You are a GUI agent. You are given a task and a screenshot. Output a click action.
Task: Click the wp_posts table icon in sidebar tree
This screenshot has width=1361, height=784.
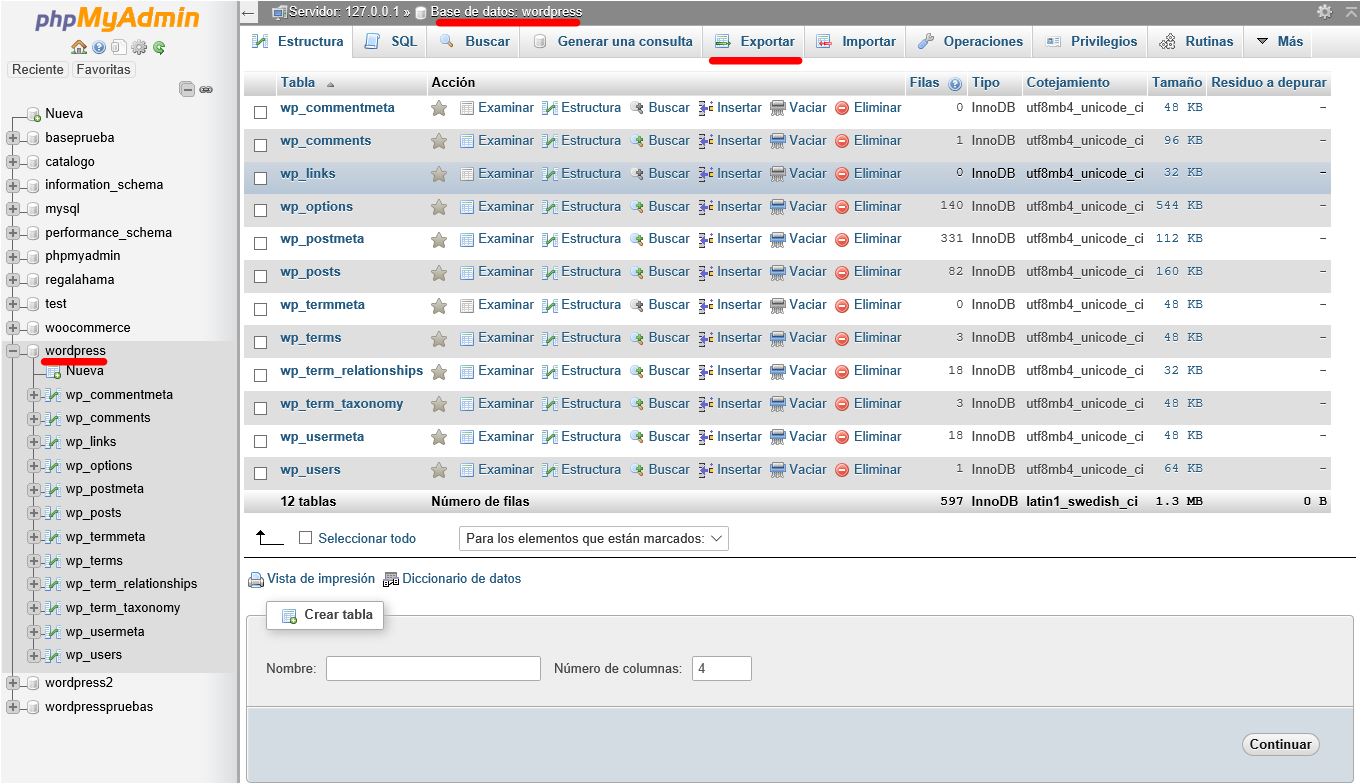tap(54, 513)
